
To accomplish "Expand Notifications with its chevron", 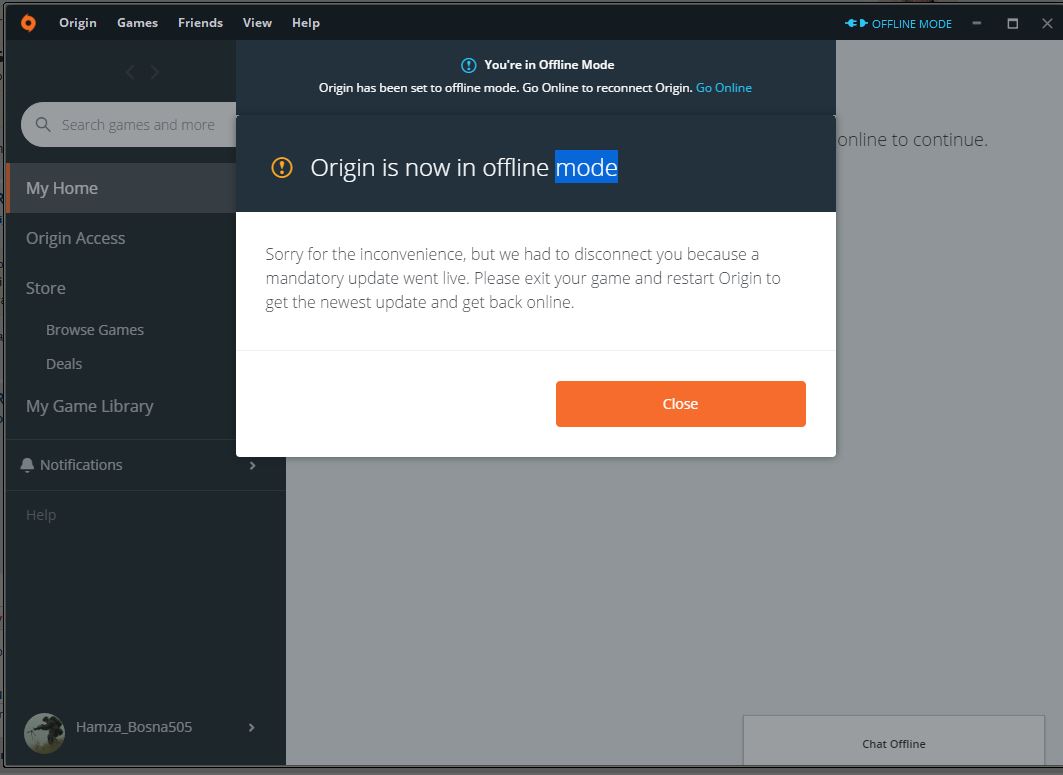I will pos(252,465).
